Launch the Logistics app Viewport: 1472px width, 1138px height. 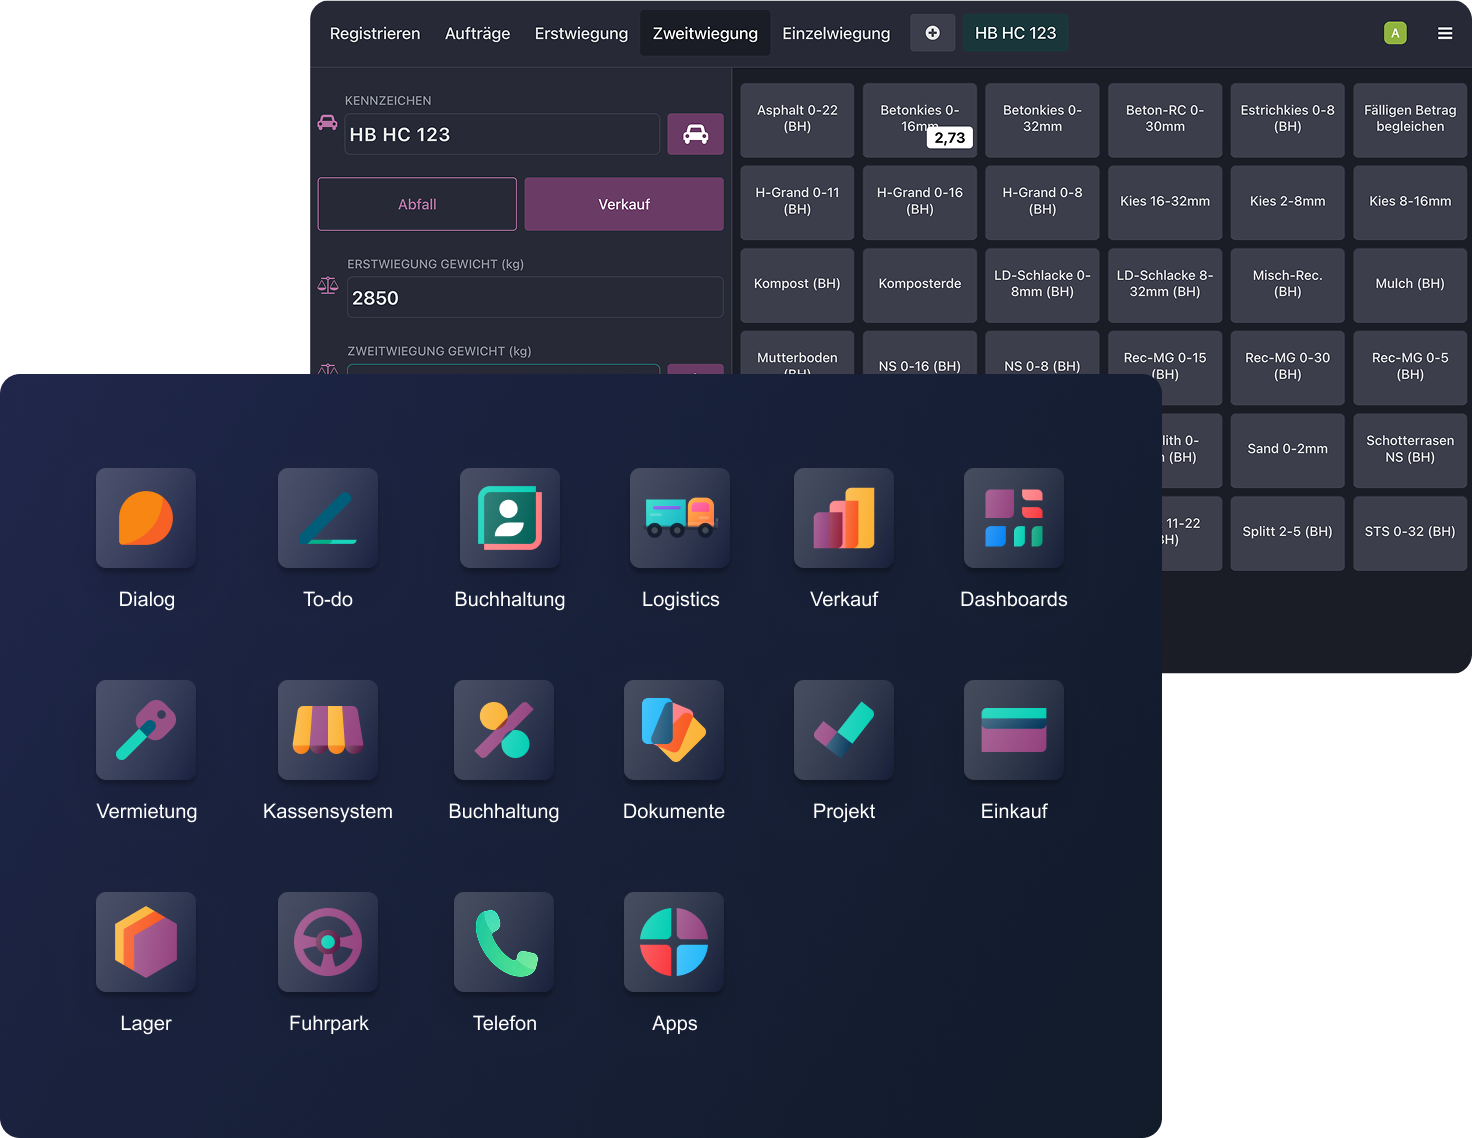pos(680,518)
